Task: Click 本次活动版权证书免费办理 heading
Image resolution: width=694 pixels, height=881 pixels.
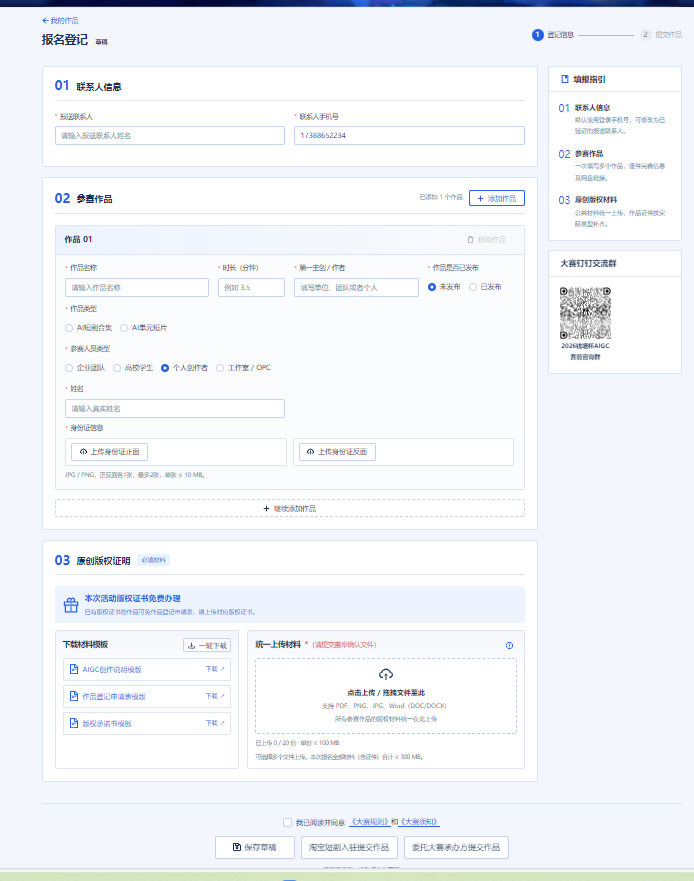Action: click(133, 598)
